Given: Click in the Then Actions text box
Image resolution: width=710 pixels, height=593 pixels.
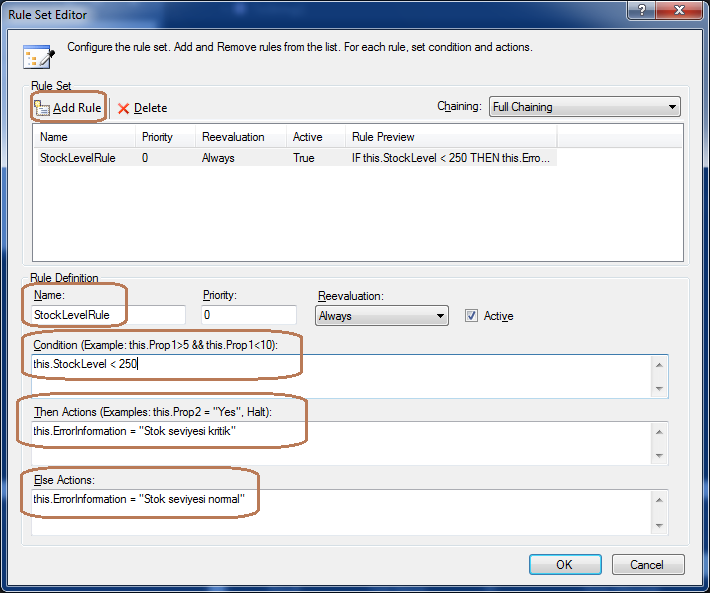Looking at the screenshot, I should [x=340, y=442].
